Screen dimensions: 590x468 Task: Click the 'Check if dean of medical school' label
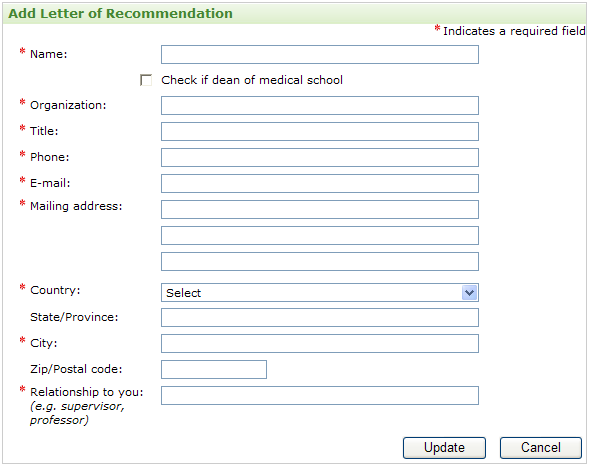[252, 80]
